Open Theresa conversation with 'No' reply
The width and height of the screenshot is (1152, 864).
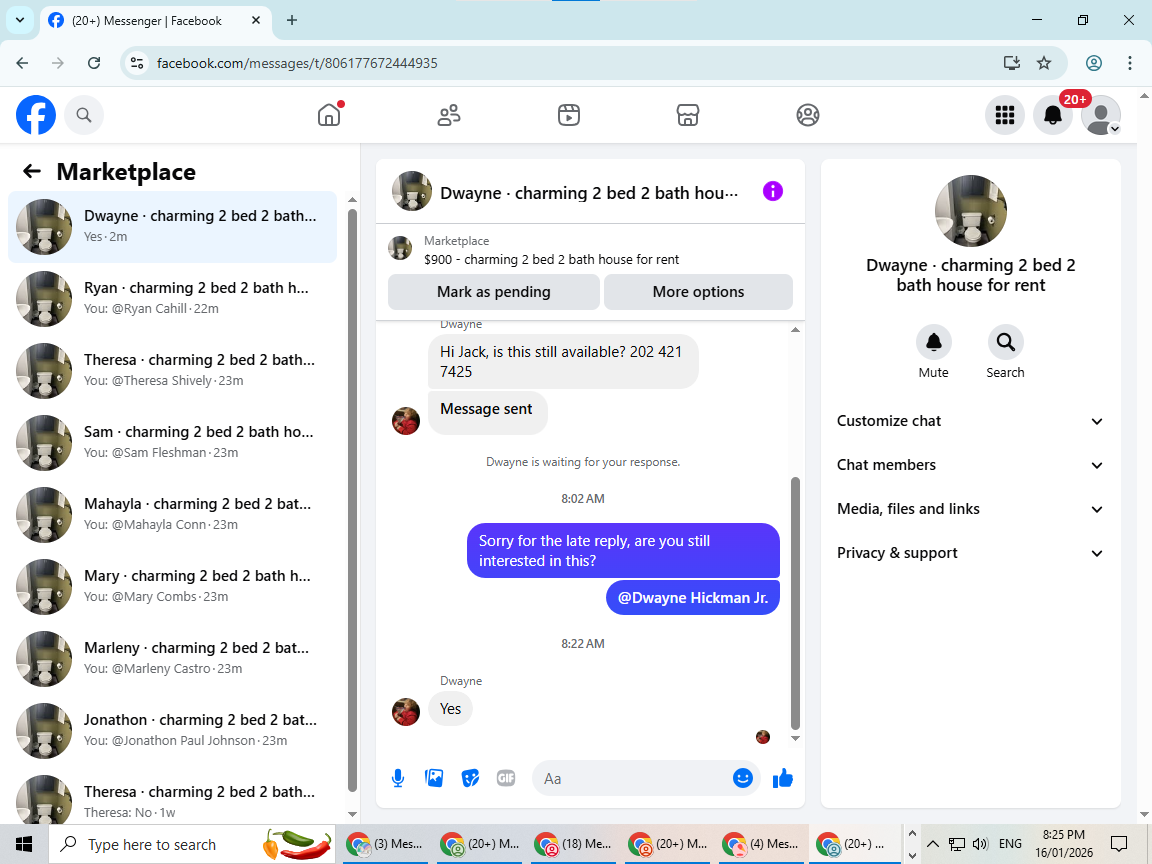[173, 798]
